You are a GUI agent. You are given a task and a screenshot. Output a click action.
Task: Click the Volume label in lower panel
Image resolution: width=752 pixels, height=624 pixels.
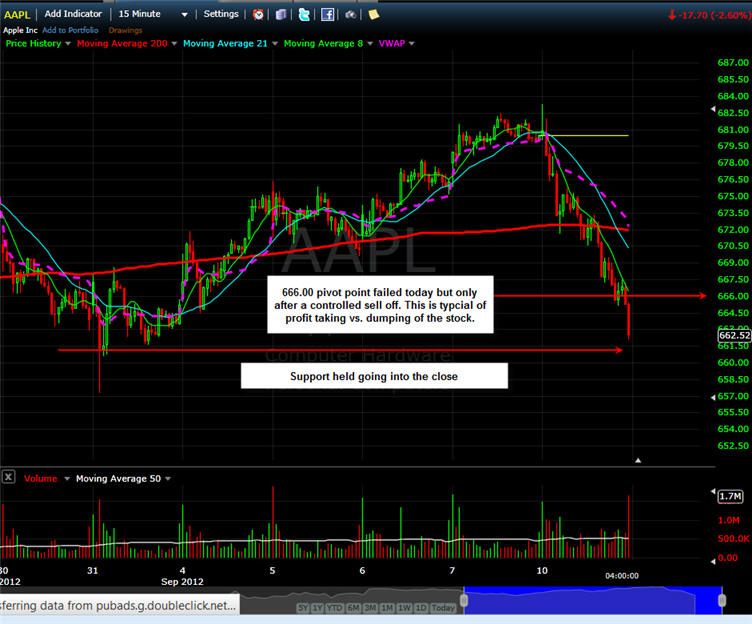(41, 479)
